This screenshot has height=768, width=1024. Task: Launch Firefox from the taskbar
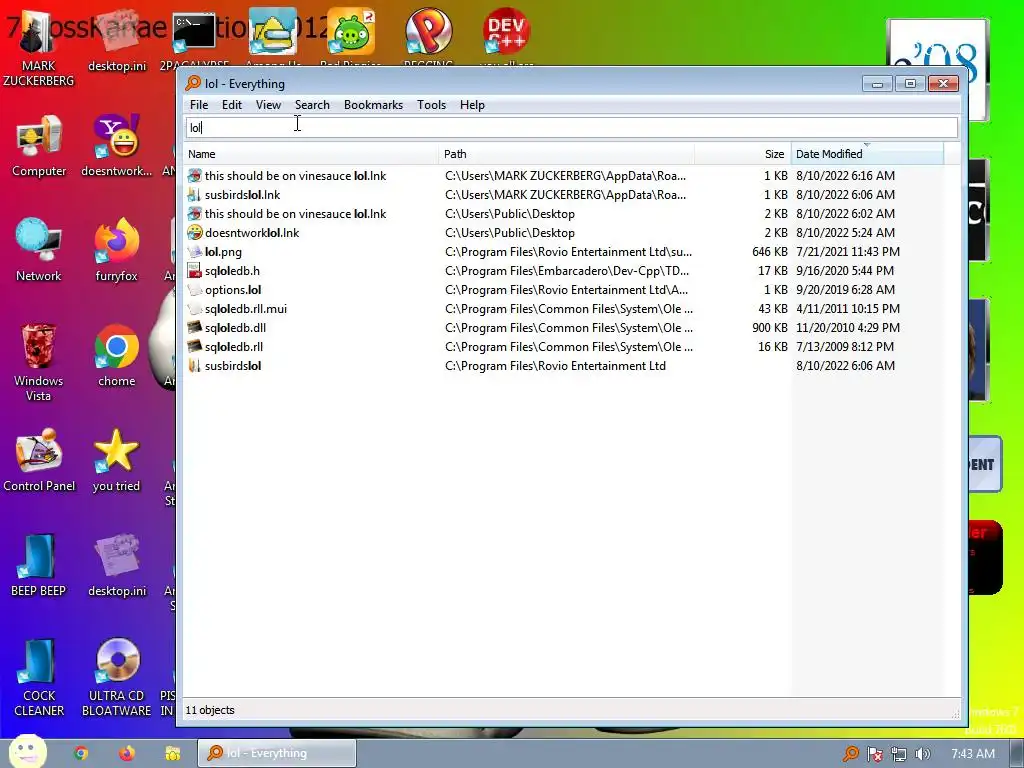click(x=127, y=754)
